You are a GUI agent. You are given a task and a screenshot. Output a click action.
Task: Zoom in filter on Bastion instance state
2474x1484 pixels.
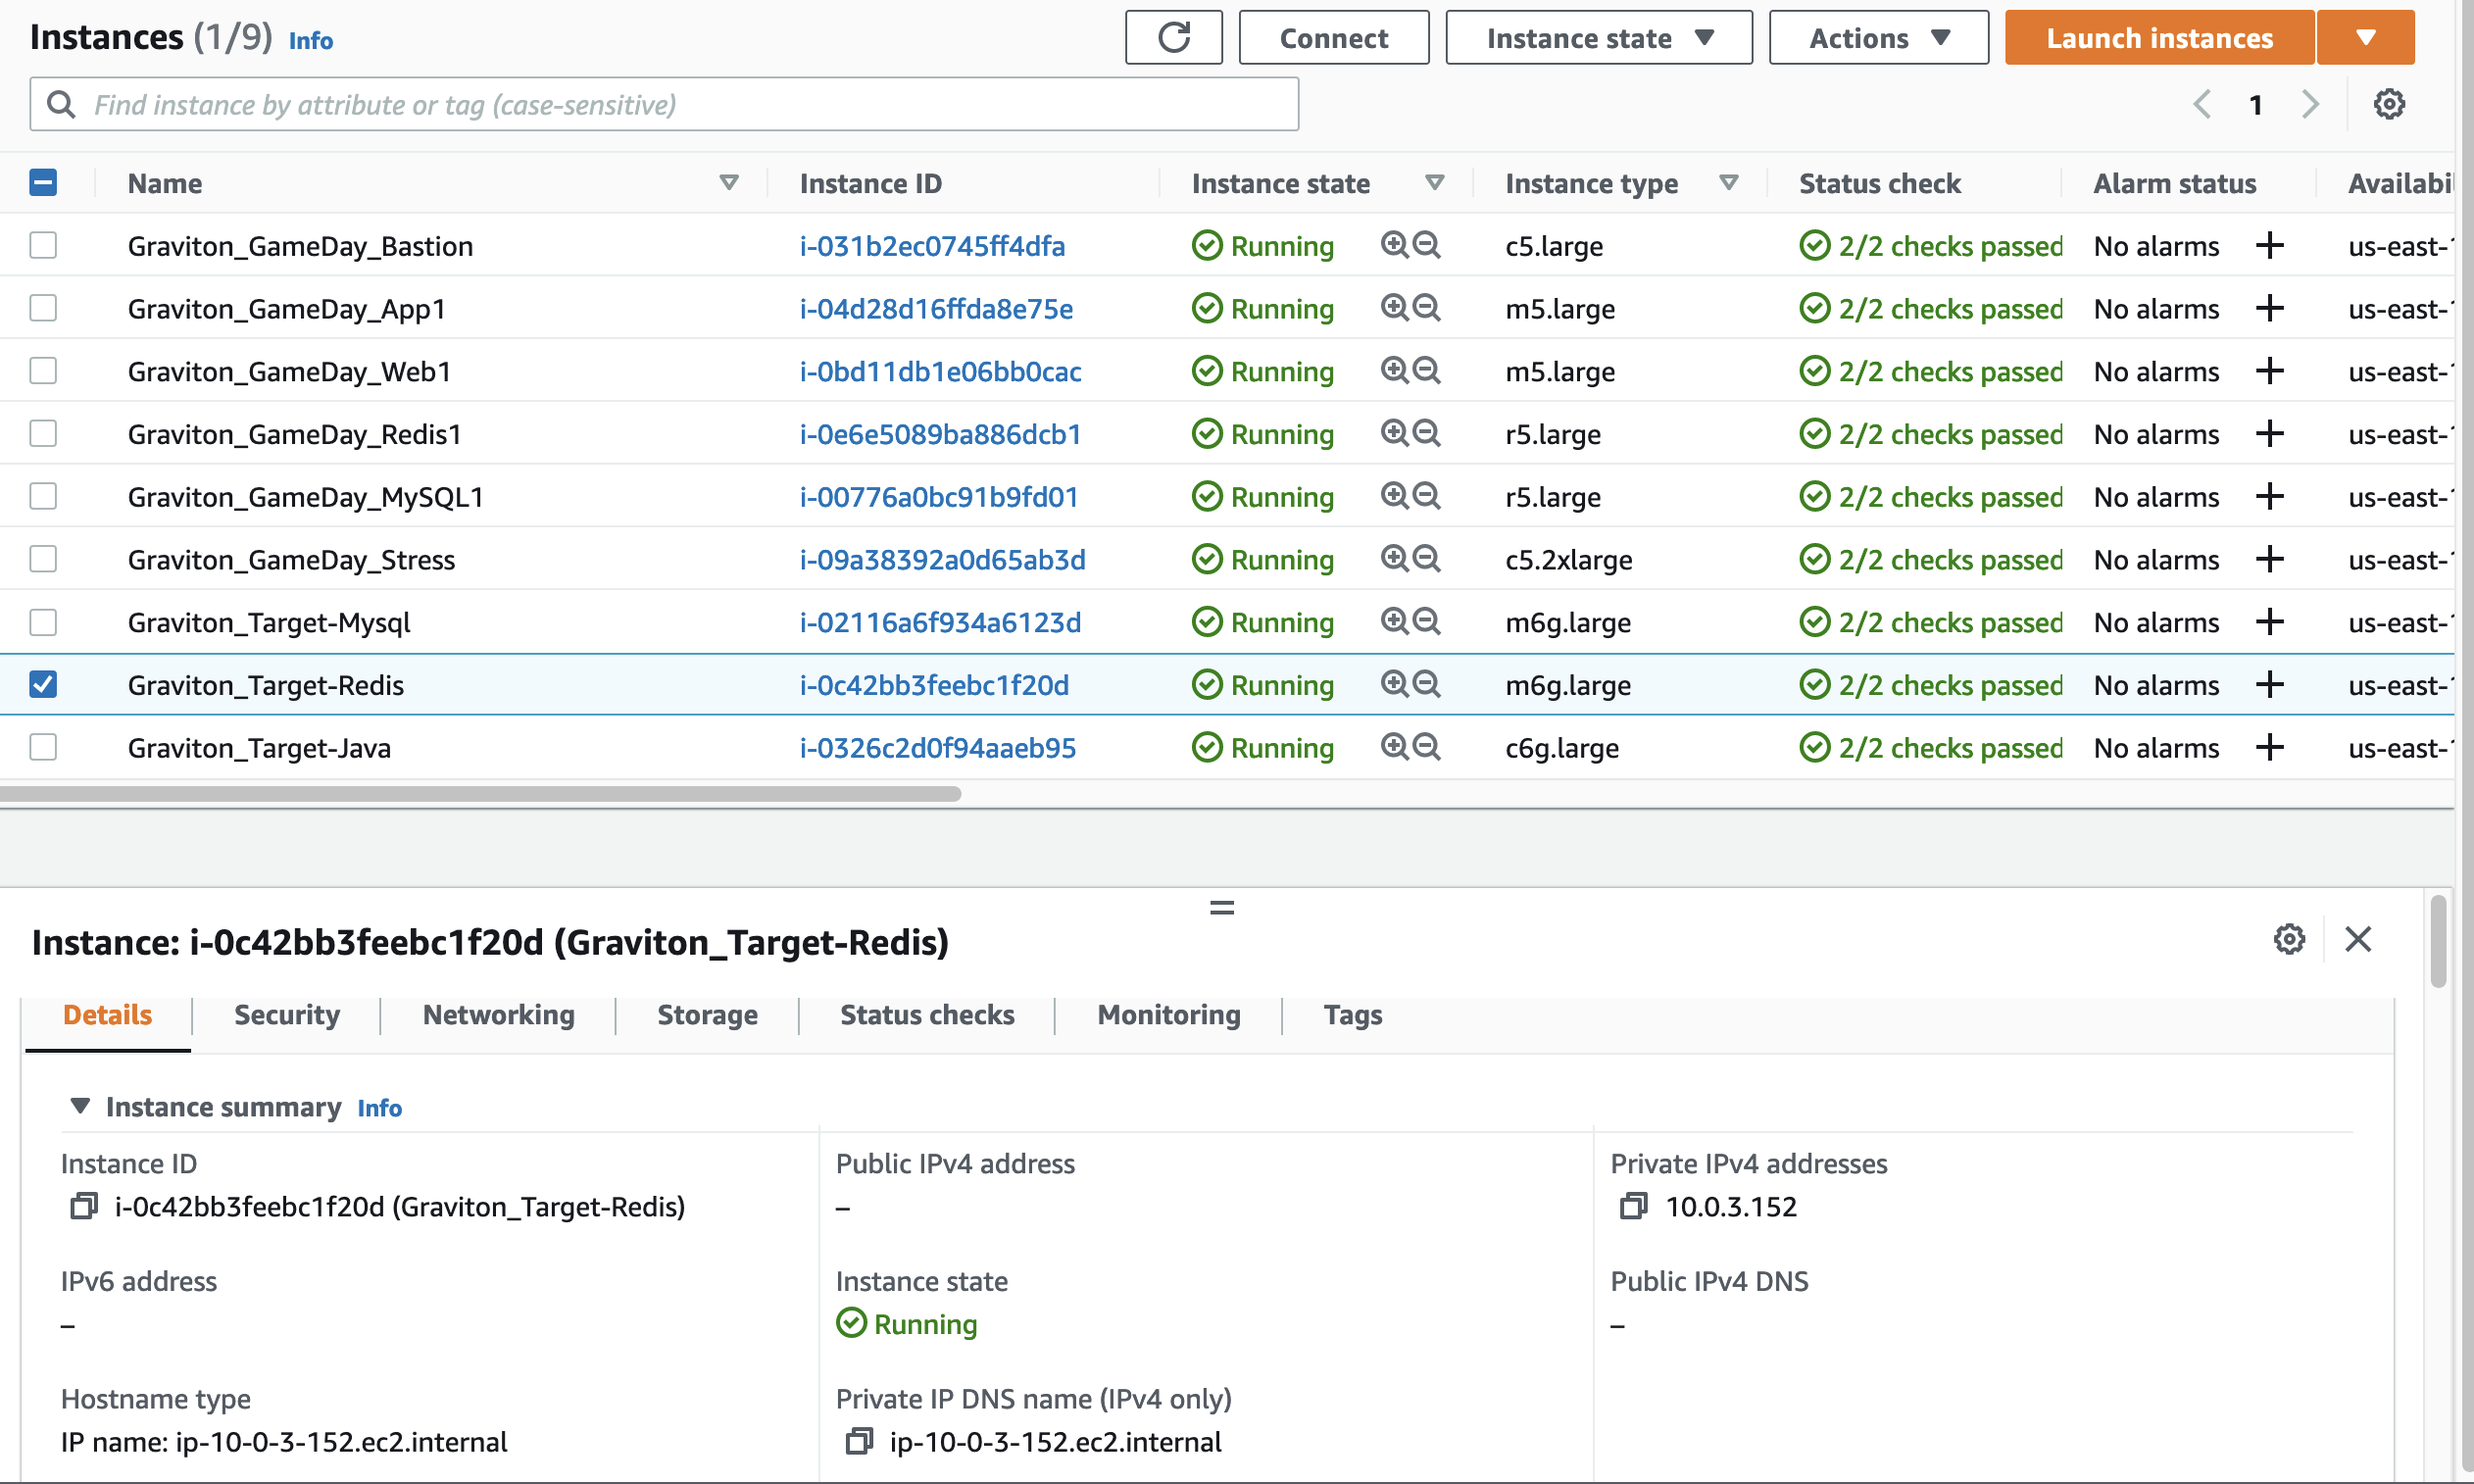(x=1393, y=245)
